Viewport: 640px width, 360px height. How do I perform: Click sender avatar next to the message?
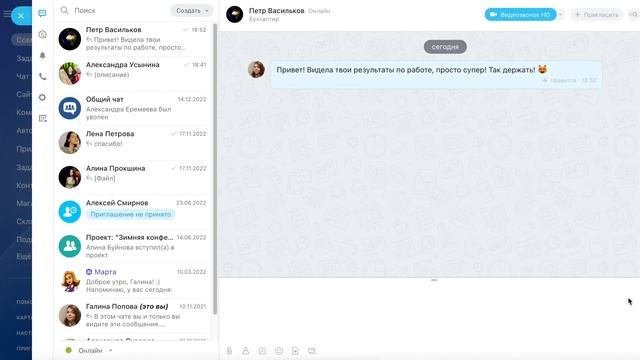(256, 70)
